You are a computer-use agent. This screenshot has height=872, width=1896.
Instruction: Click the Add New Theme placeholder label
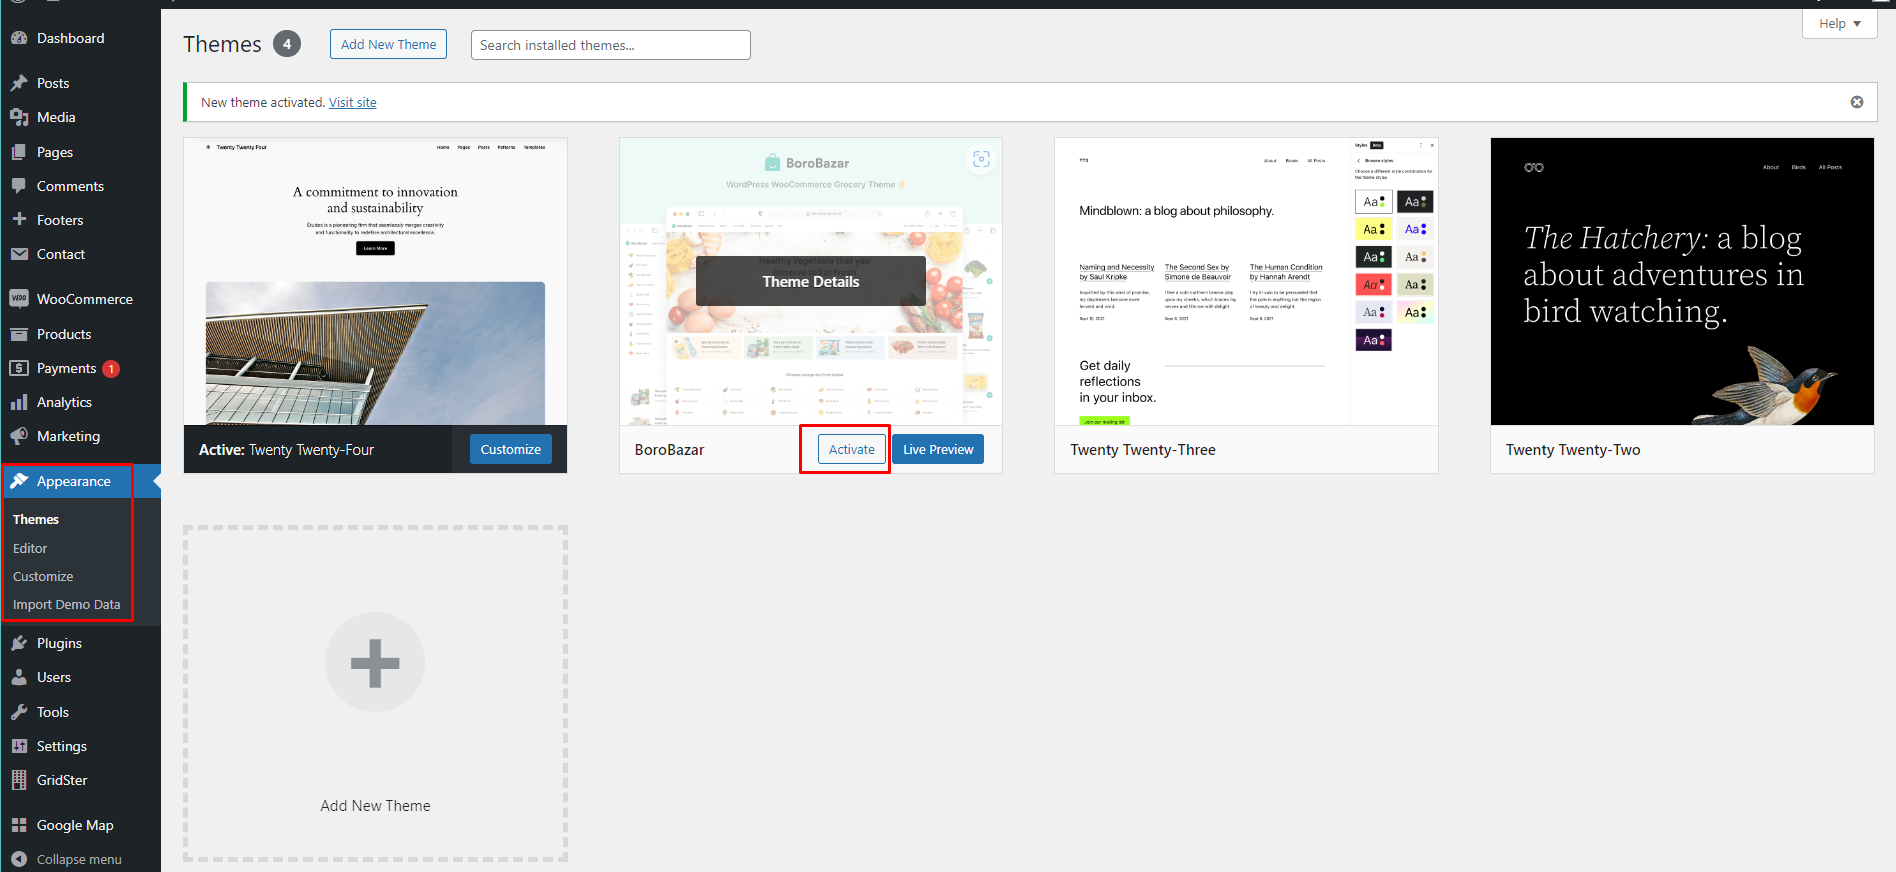(x=375, y=806)
